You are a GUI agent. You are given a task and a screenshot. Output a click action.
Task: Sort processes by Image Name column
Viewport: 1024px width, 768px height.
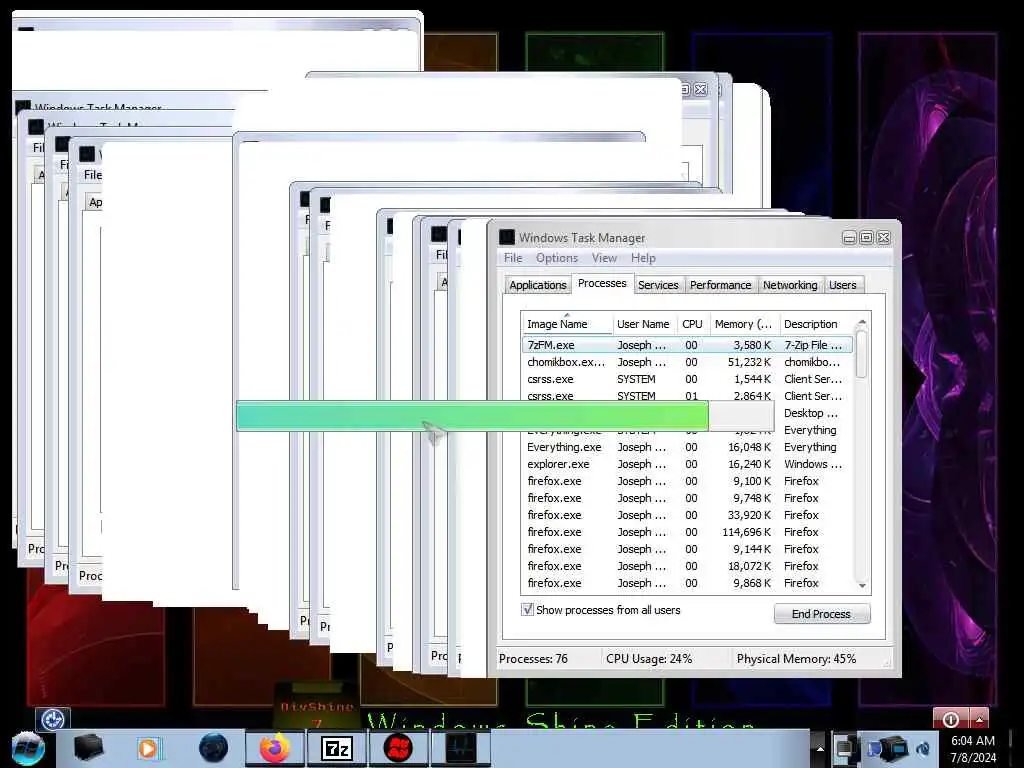(567, 324)
